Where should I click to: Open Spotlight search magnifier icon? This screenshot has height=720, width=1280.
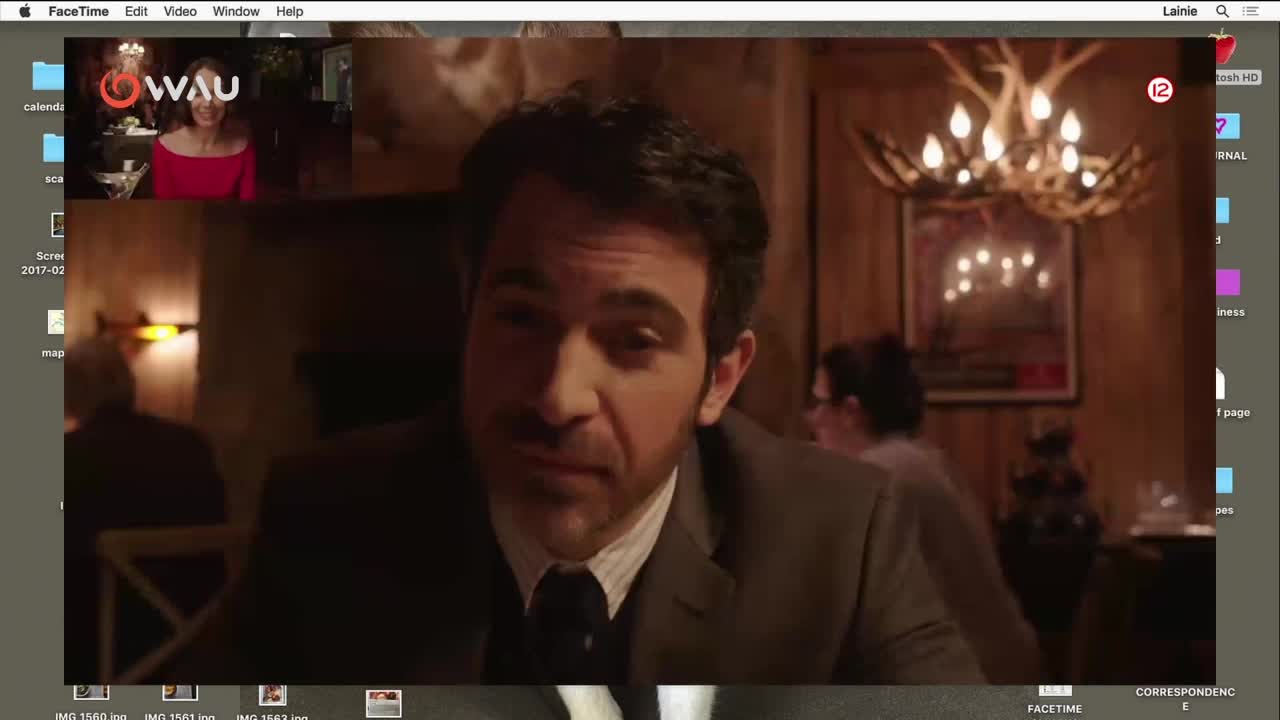[1222, 11]
